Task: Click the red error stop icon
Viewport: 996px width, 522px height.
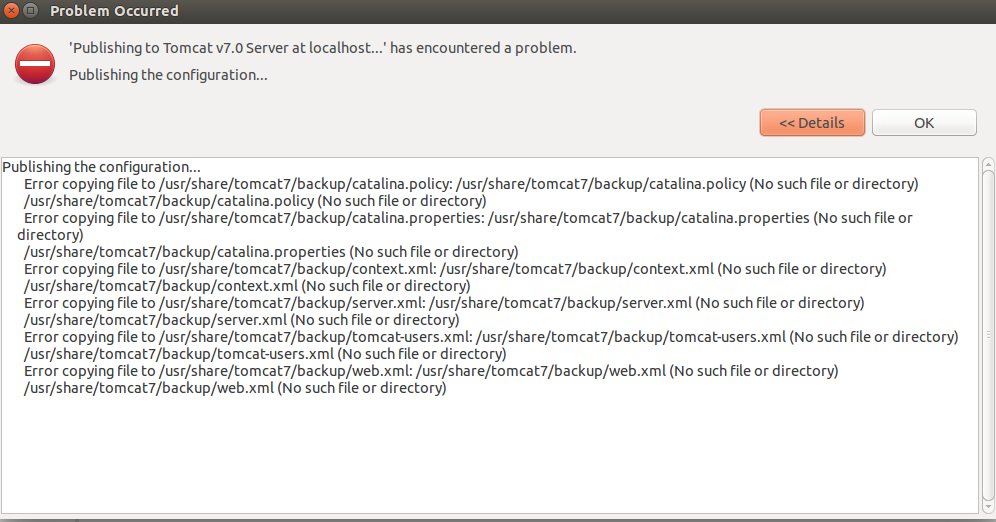Action: click(35, 64)
